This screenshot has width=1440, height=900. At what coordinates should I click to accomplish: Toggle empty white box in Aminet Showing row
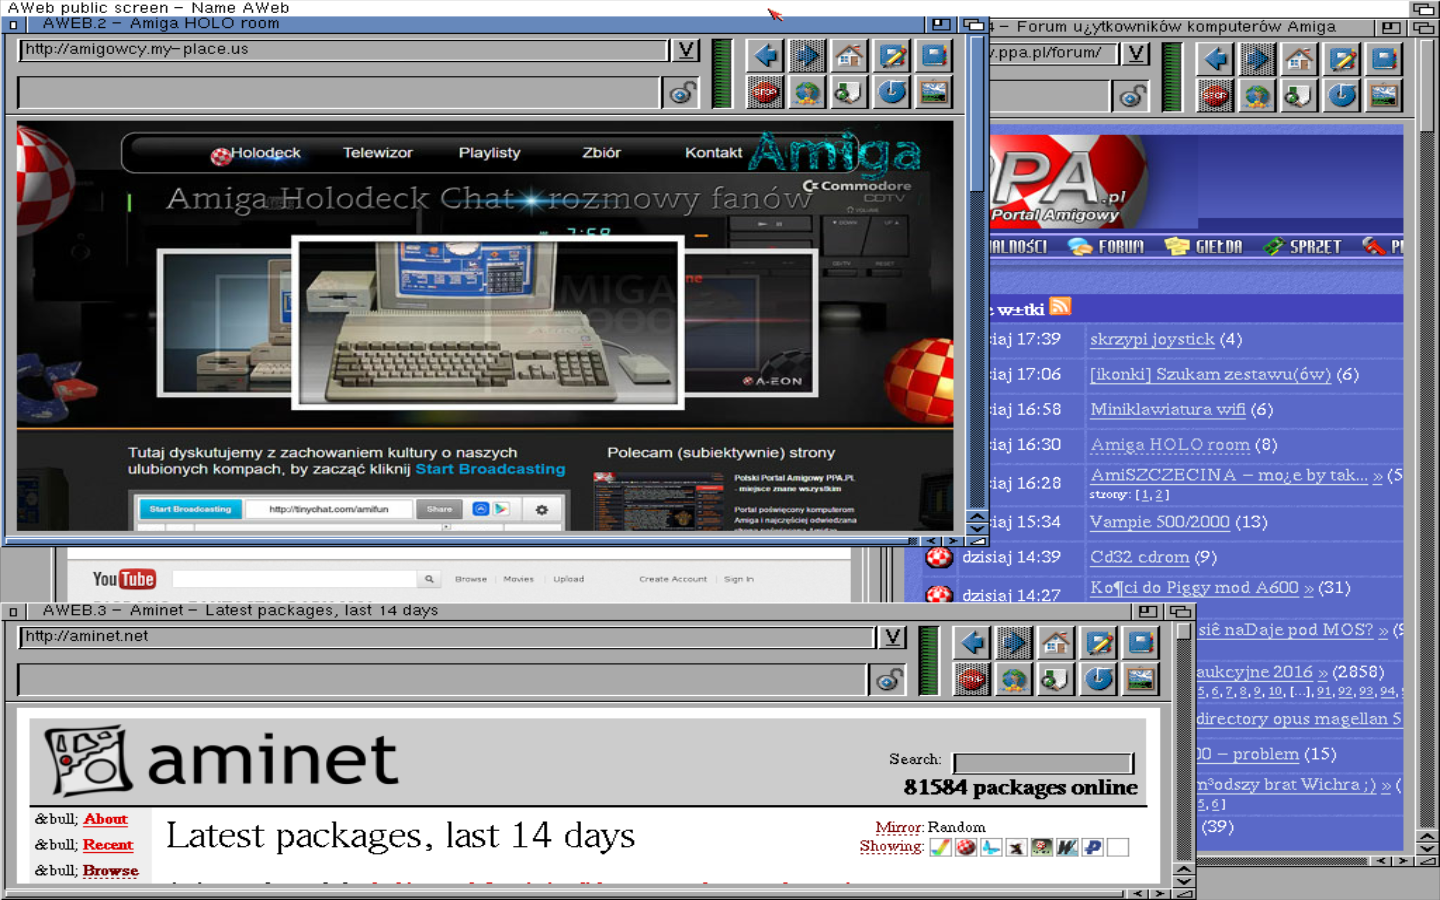tap(1118, 847)
